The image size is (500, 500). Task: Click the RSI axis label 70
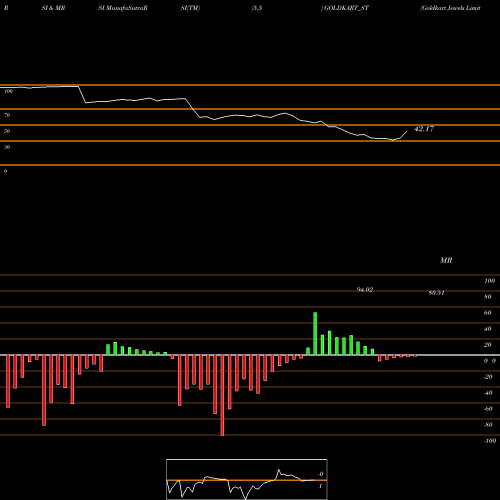point(7,115)
